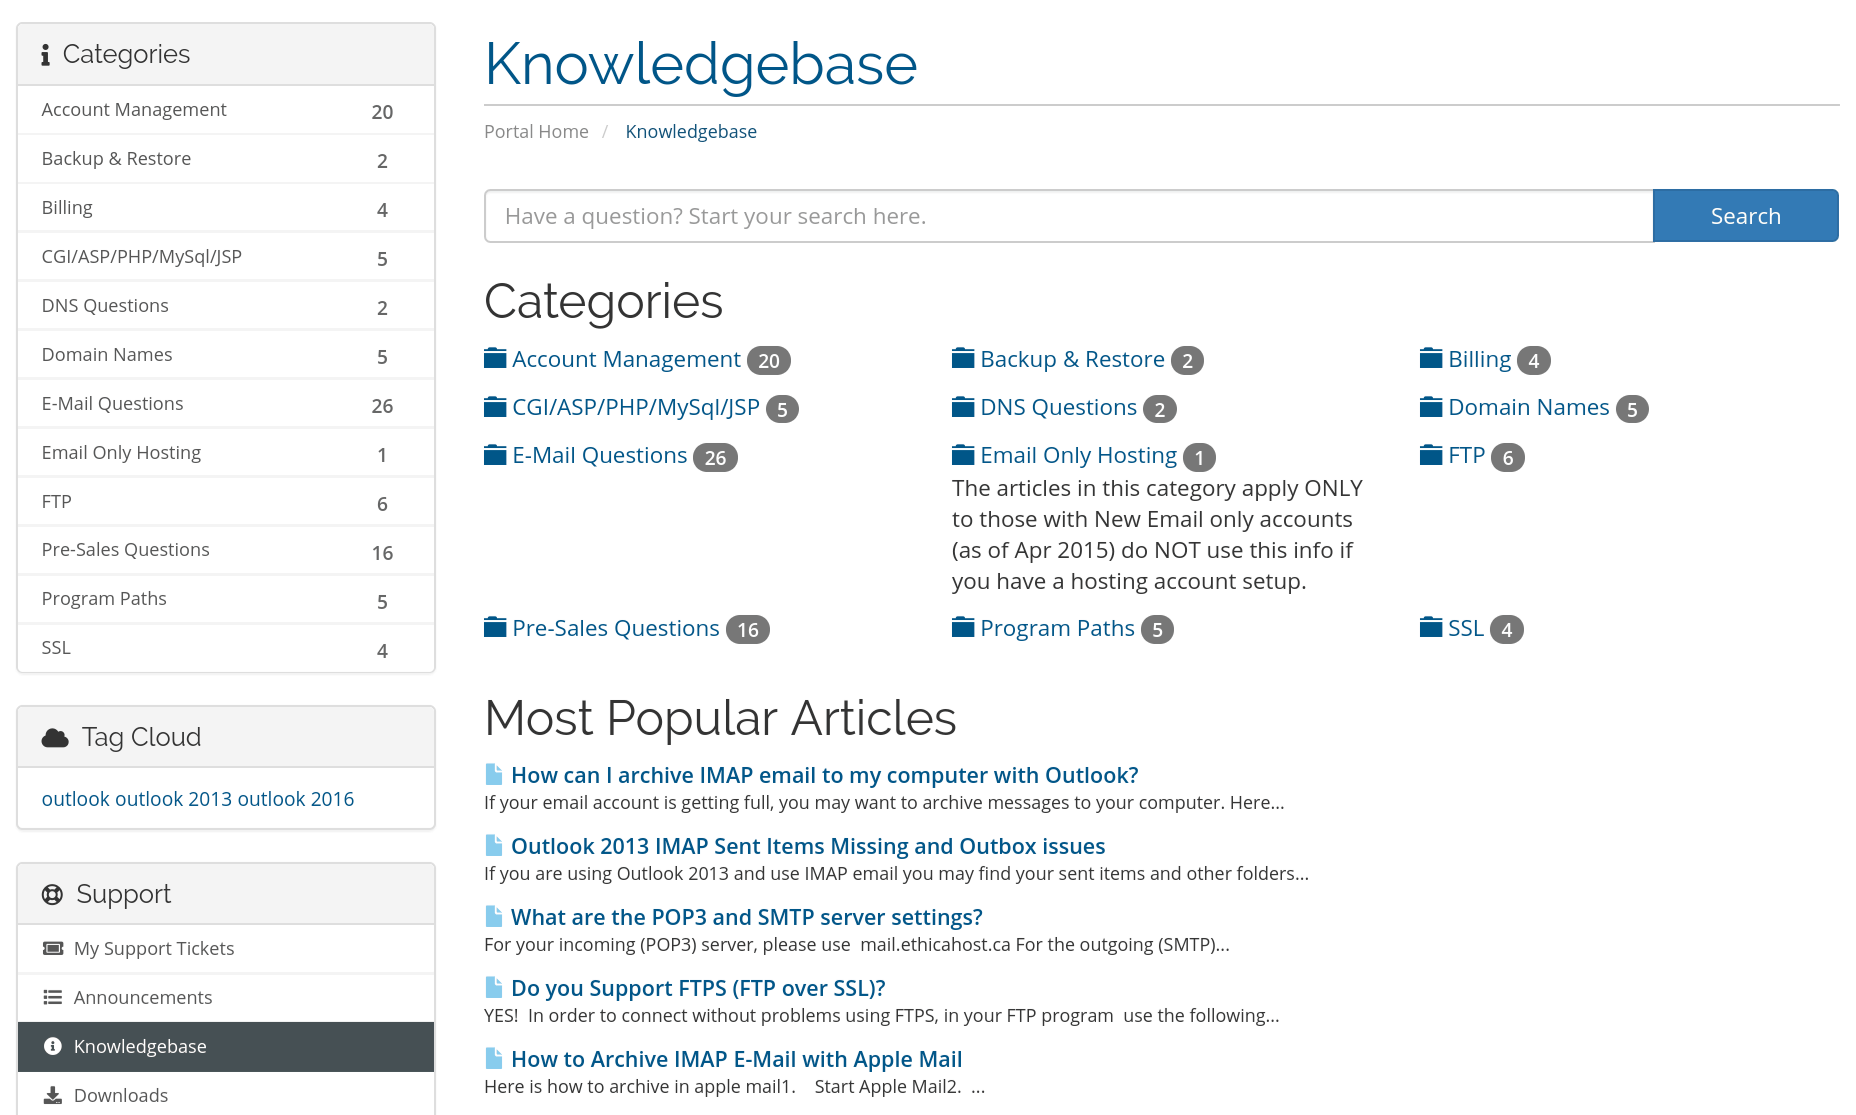Click the folder icon beside Backup & Restore

[x=963, y=358]
